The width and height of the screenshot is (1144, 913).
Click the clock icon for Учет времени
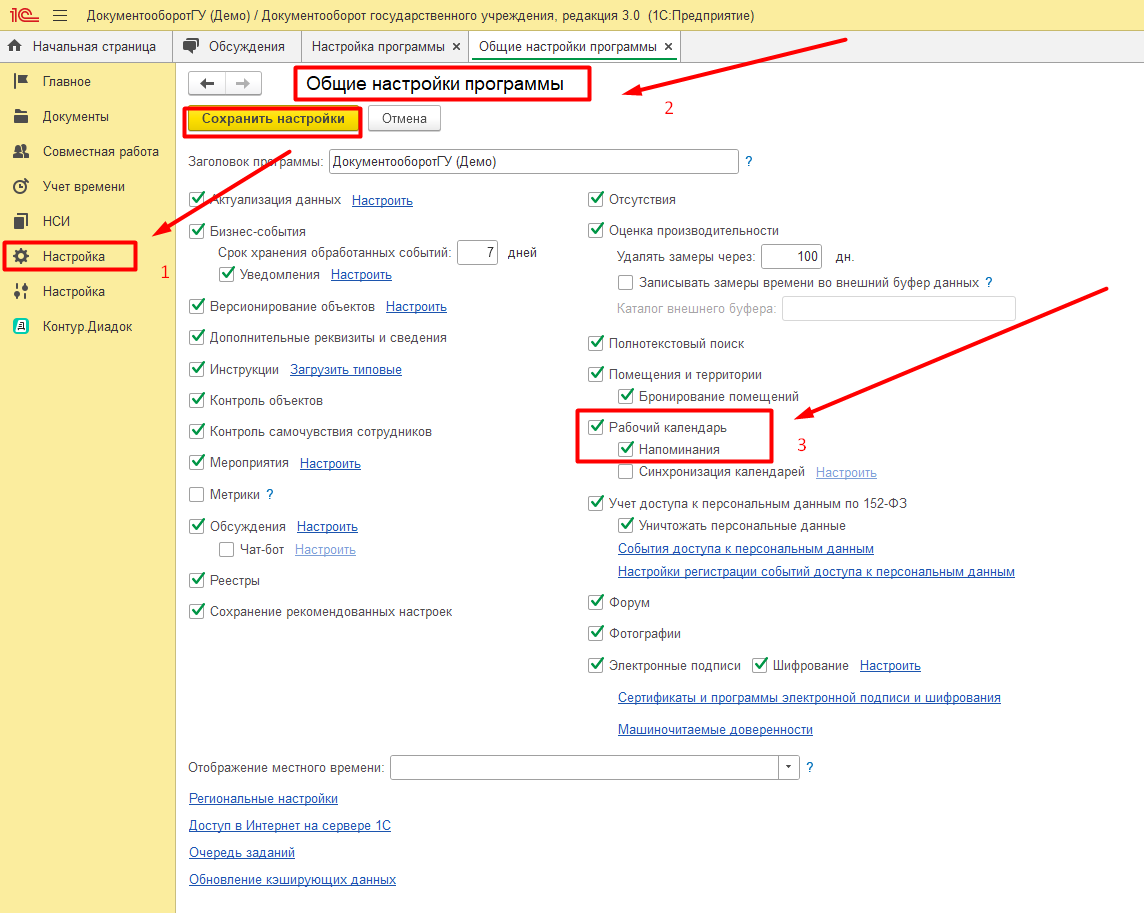coord(21,186)
